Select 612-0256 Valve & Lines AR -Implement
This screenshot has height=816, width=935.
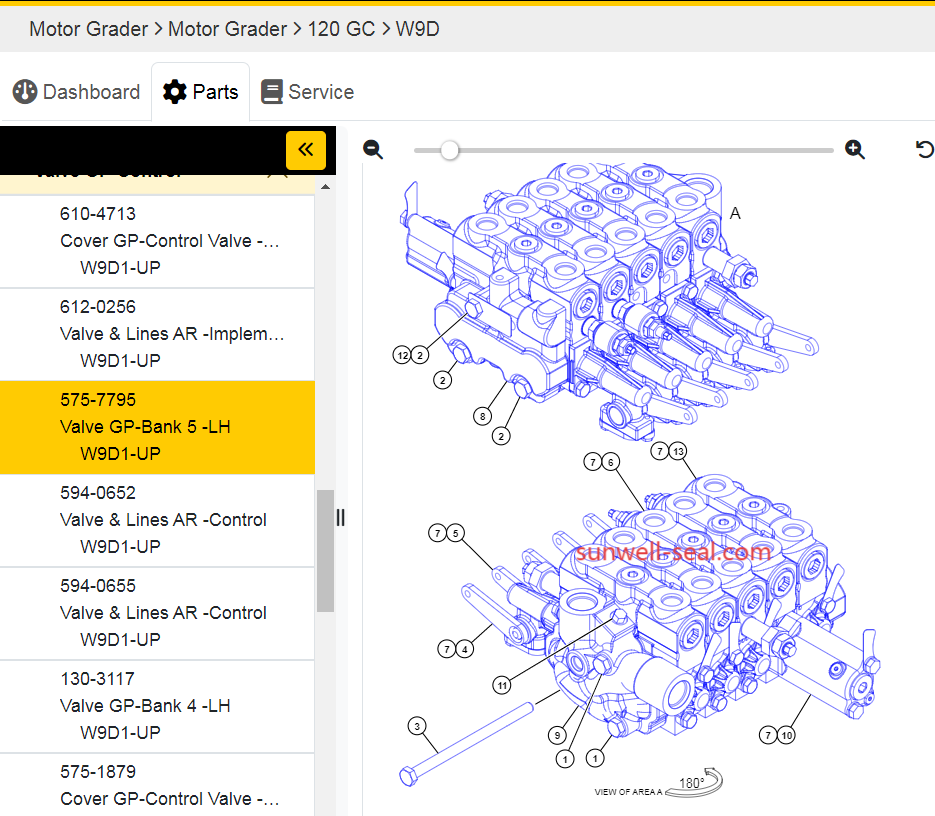(x=157, y=334)
